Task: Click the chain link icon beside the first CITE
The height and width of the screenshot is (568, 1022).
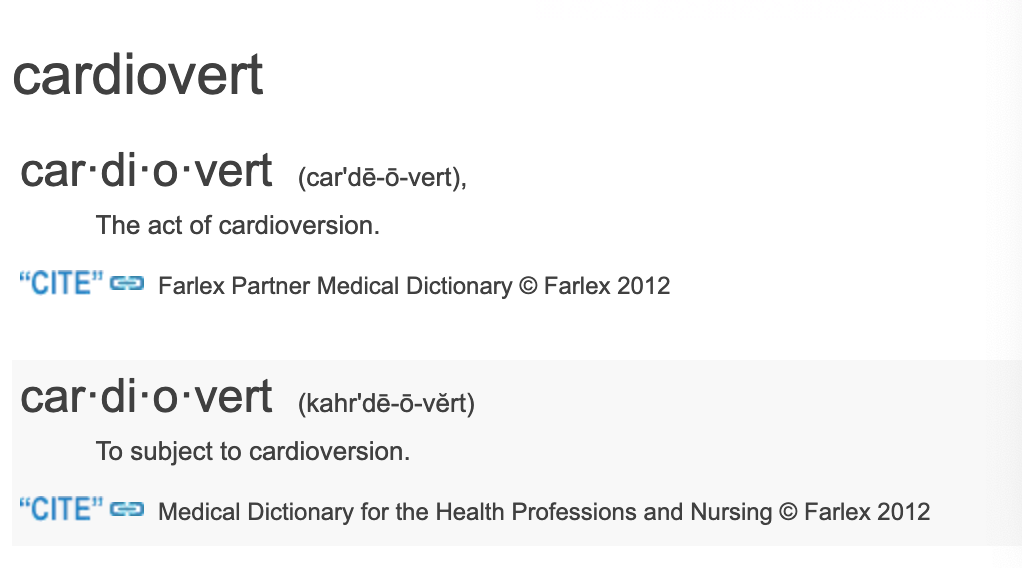Action: pos(127,284)
